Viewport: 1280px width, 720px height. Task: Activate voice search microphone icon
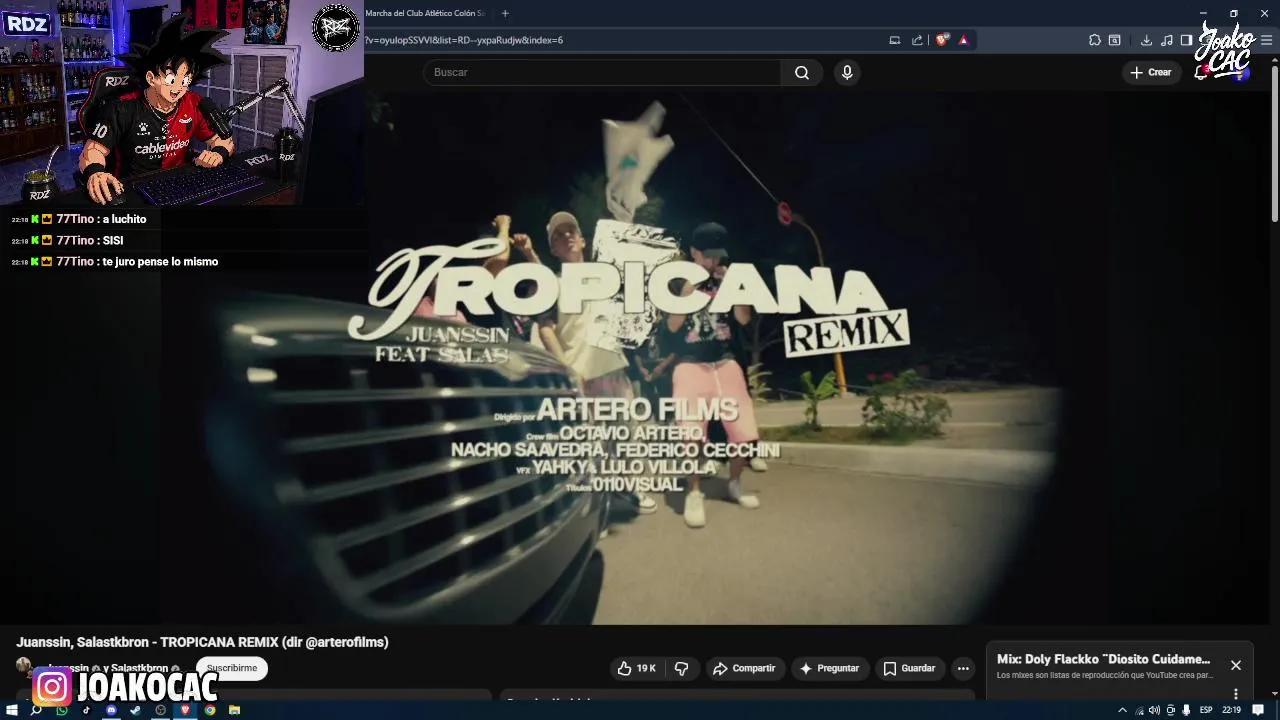point(847,72)
